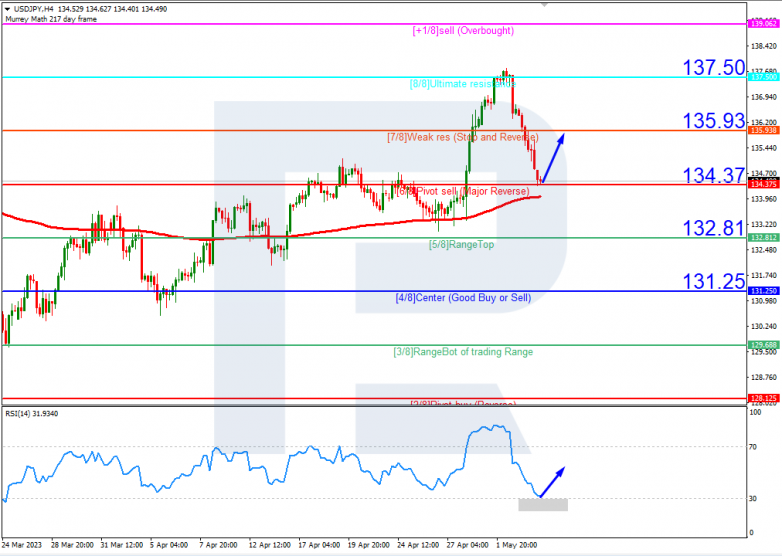Click the 135.440 price scale value
Image resolution: width=782 pixels, height=556 pixels.
(x=764, y=148)
